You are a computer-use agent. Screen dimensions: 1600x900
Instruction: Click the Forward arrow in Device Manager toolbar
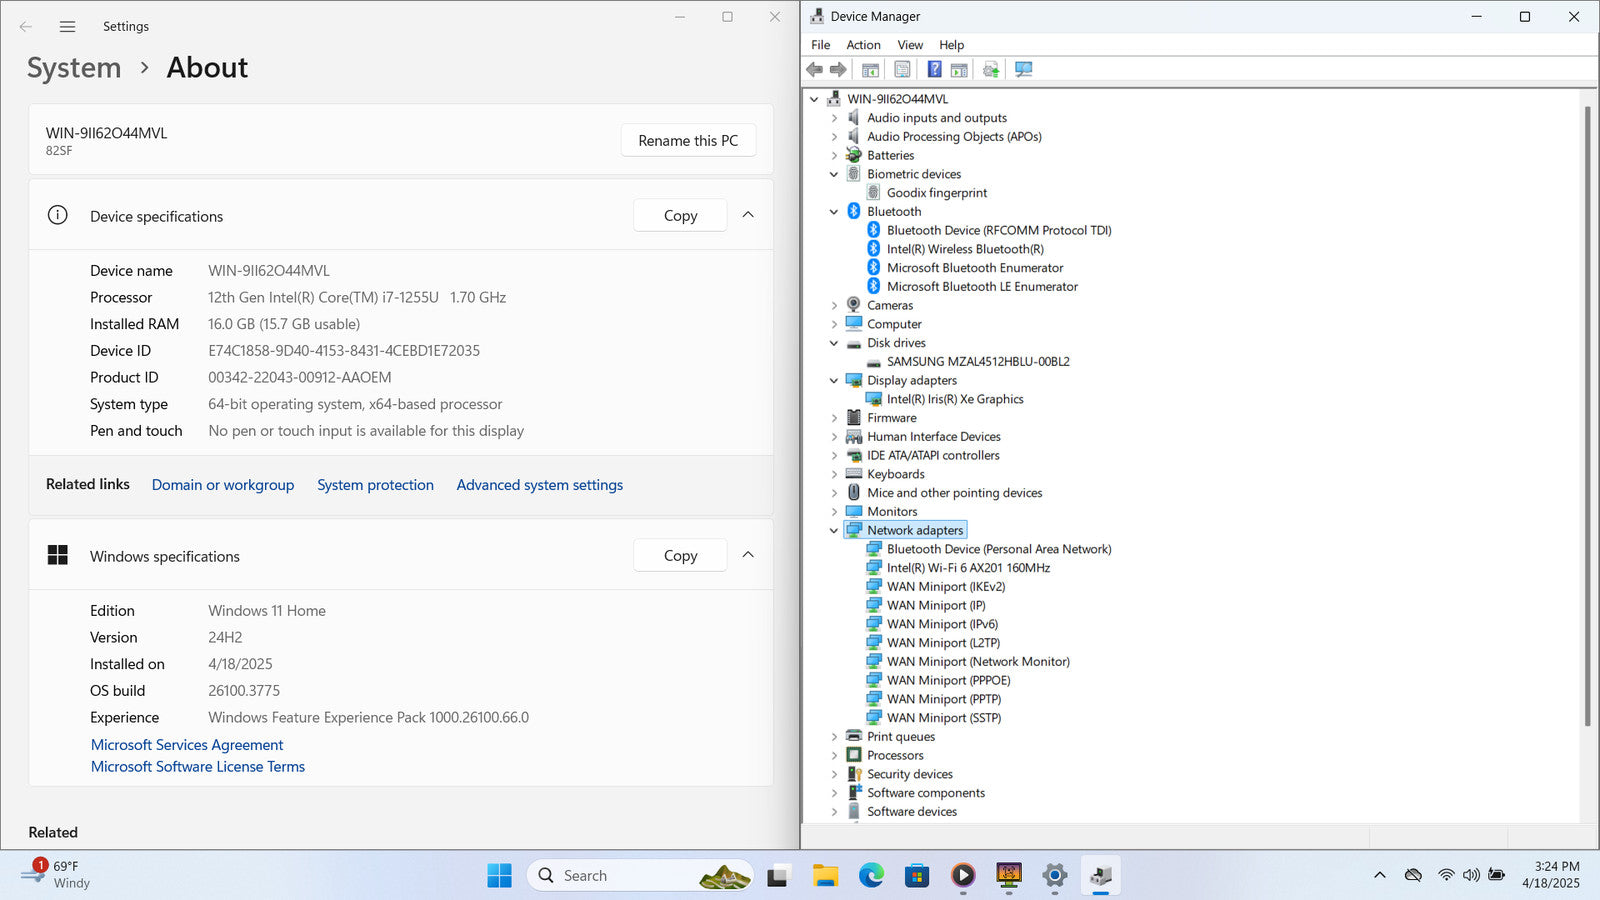tap(838, 69)
